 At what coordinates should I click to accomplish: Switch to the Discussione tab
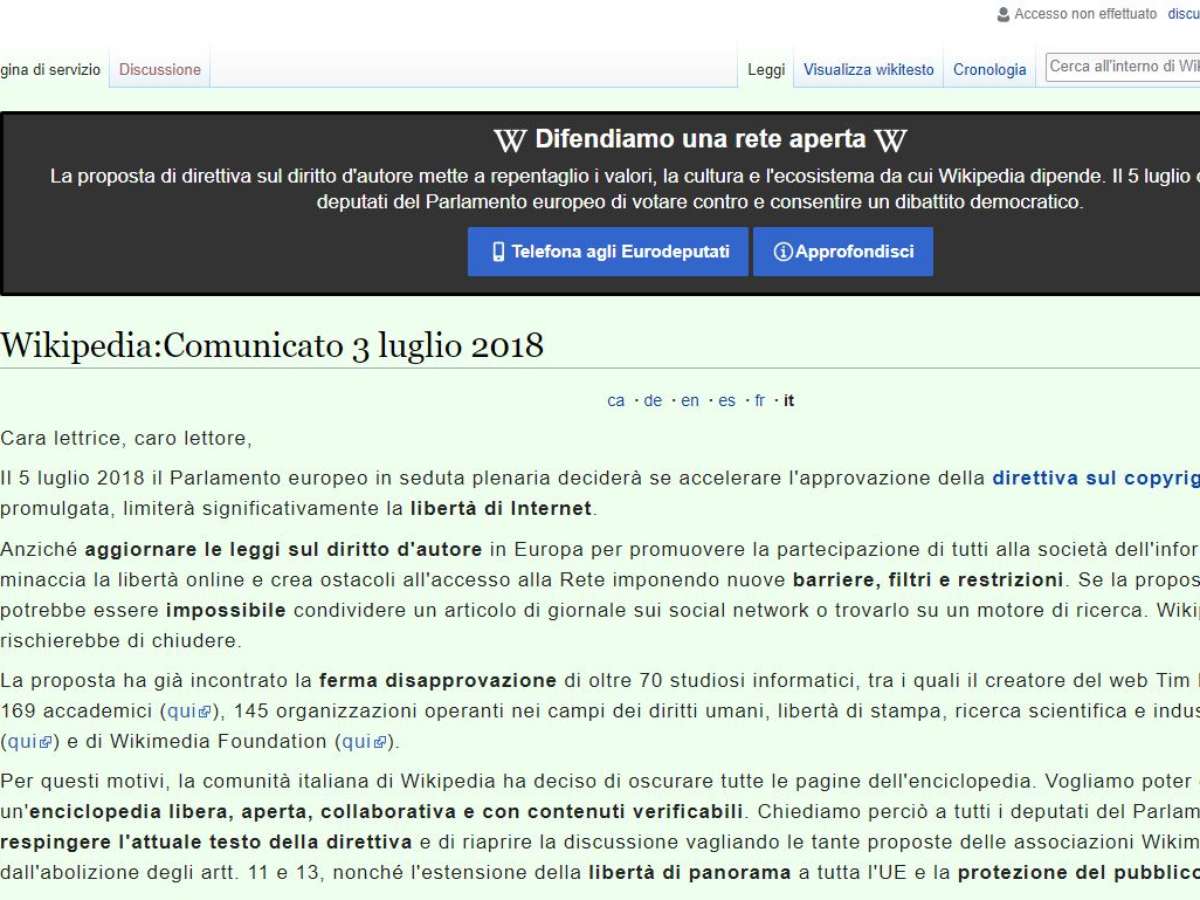pos(160,70)
